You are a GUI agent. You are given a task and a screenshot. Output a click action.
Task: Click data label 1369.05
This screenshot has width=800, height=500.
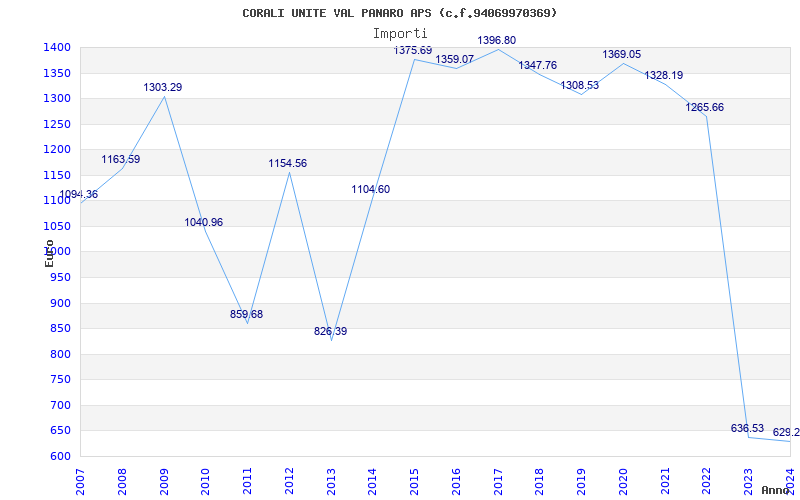click(x=621, y=54)
